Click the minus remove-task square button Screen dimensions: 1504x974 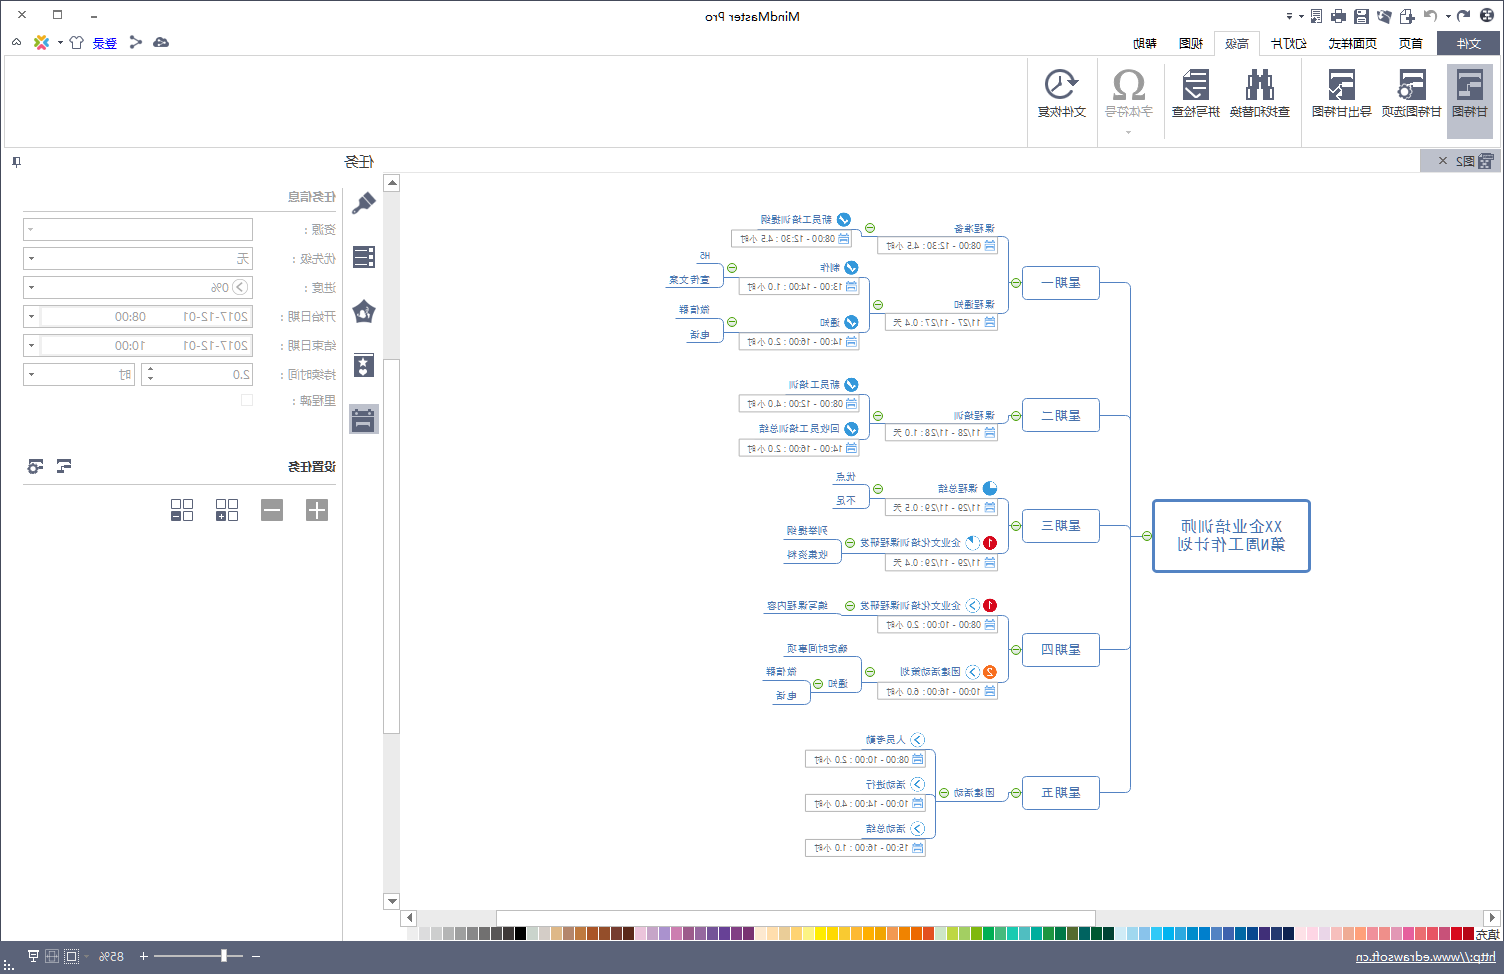tap(272, 510)
